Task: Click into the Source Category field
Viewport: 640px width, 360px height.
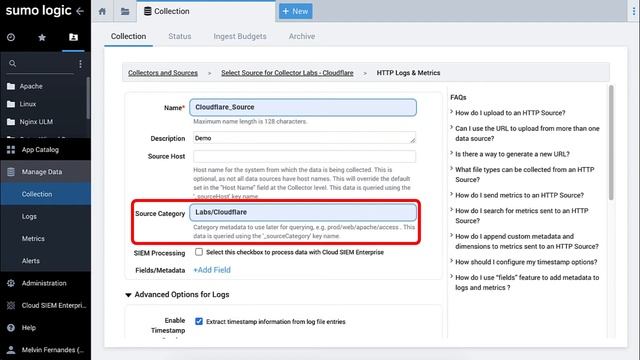Action: pos(303,212)
